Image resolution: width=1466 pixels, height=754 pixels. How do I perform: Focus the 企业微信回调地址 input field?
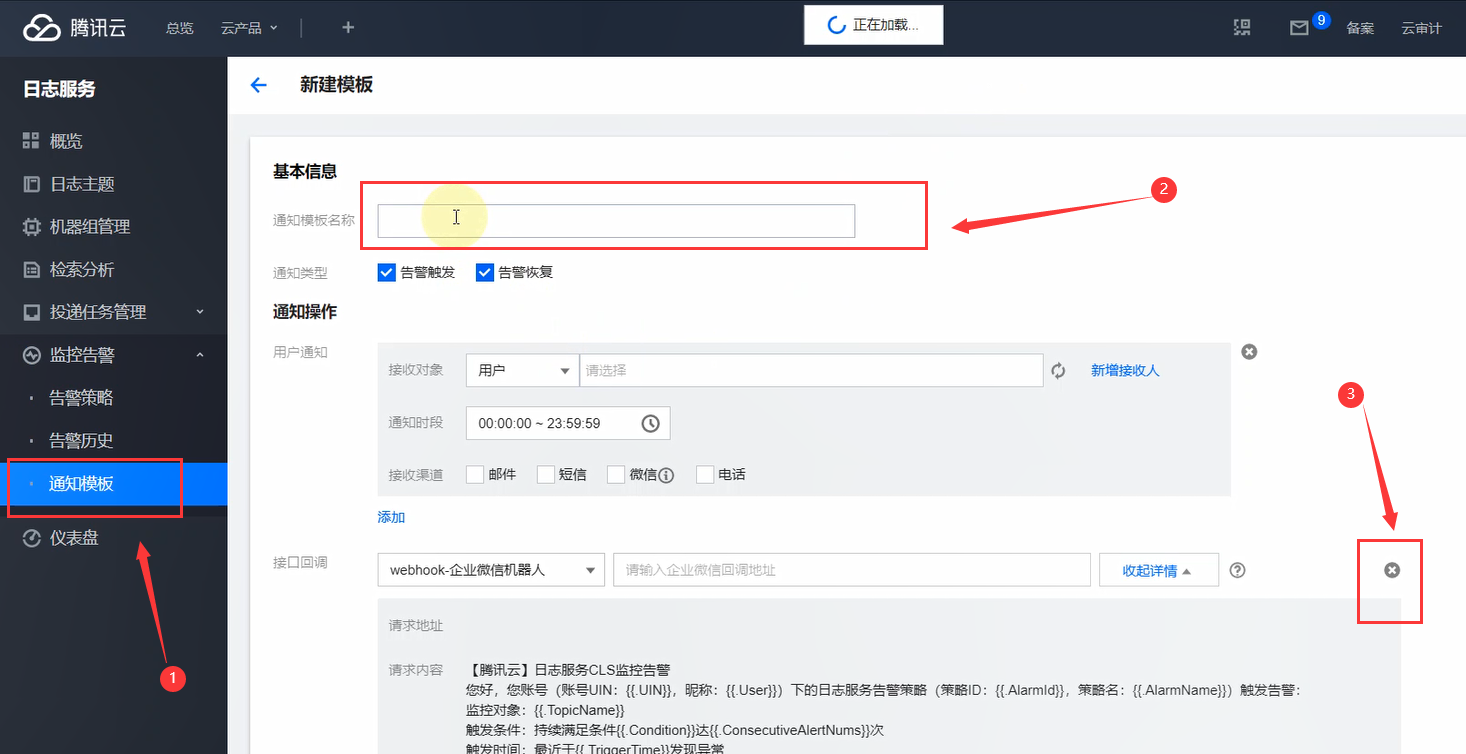pos(851,570)
